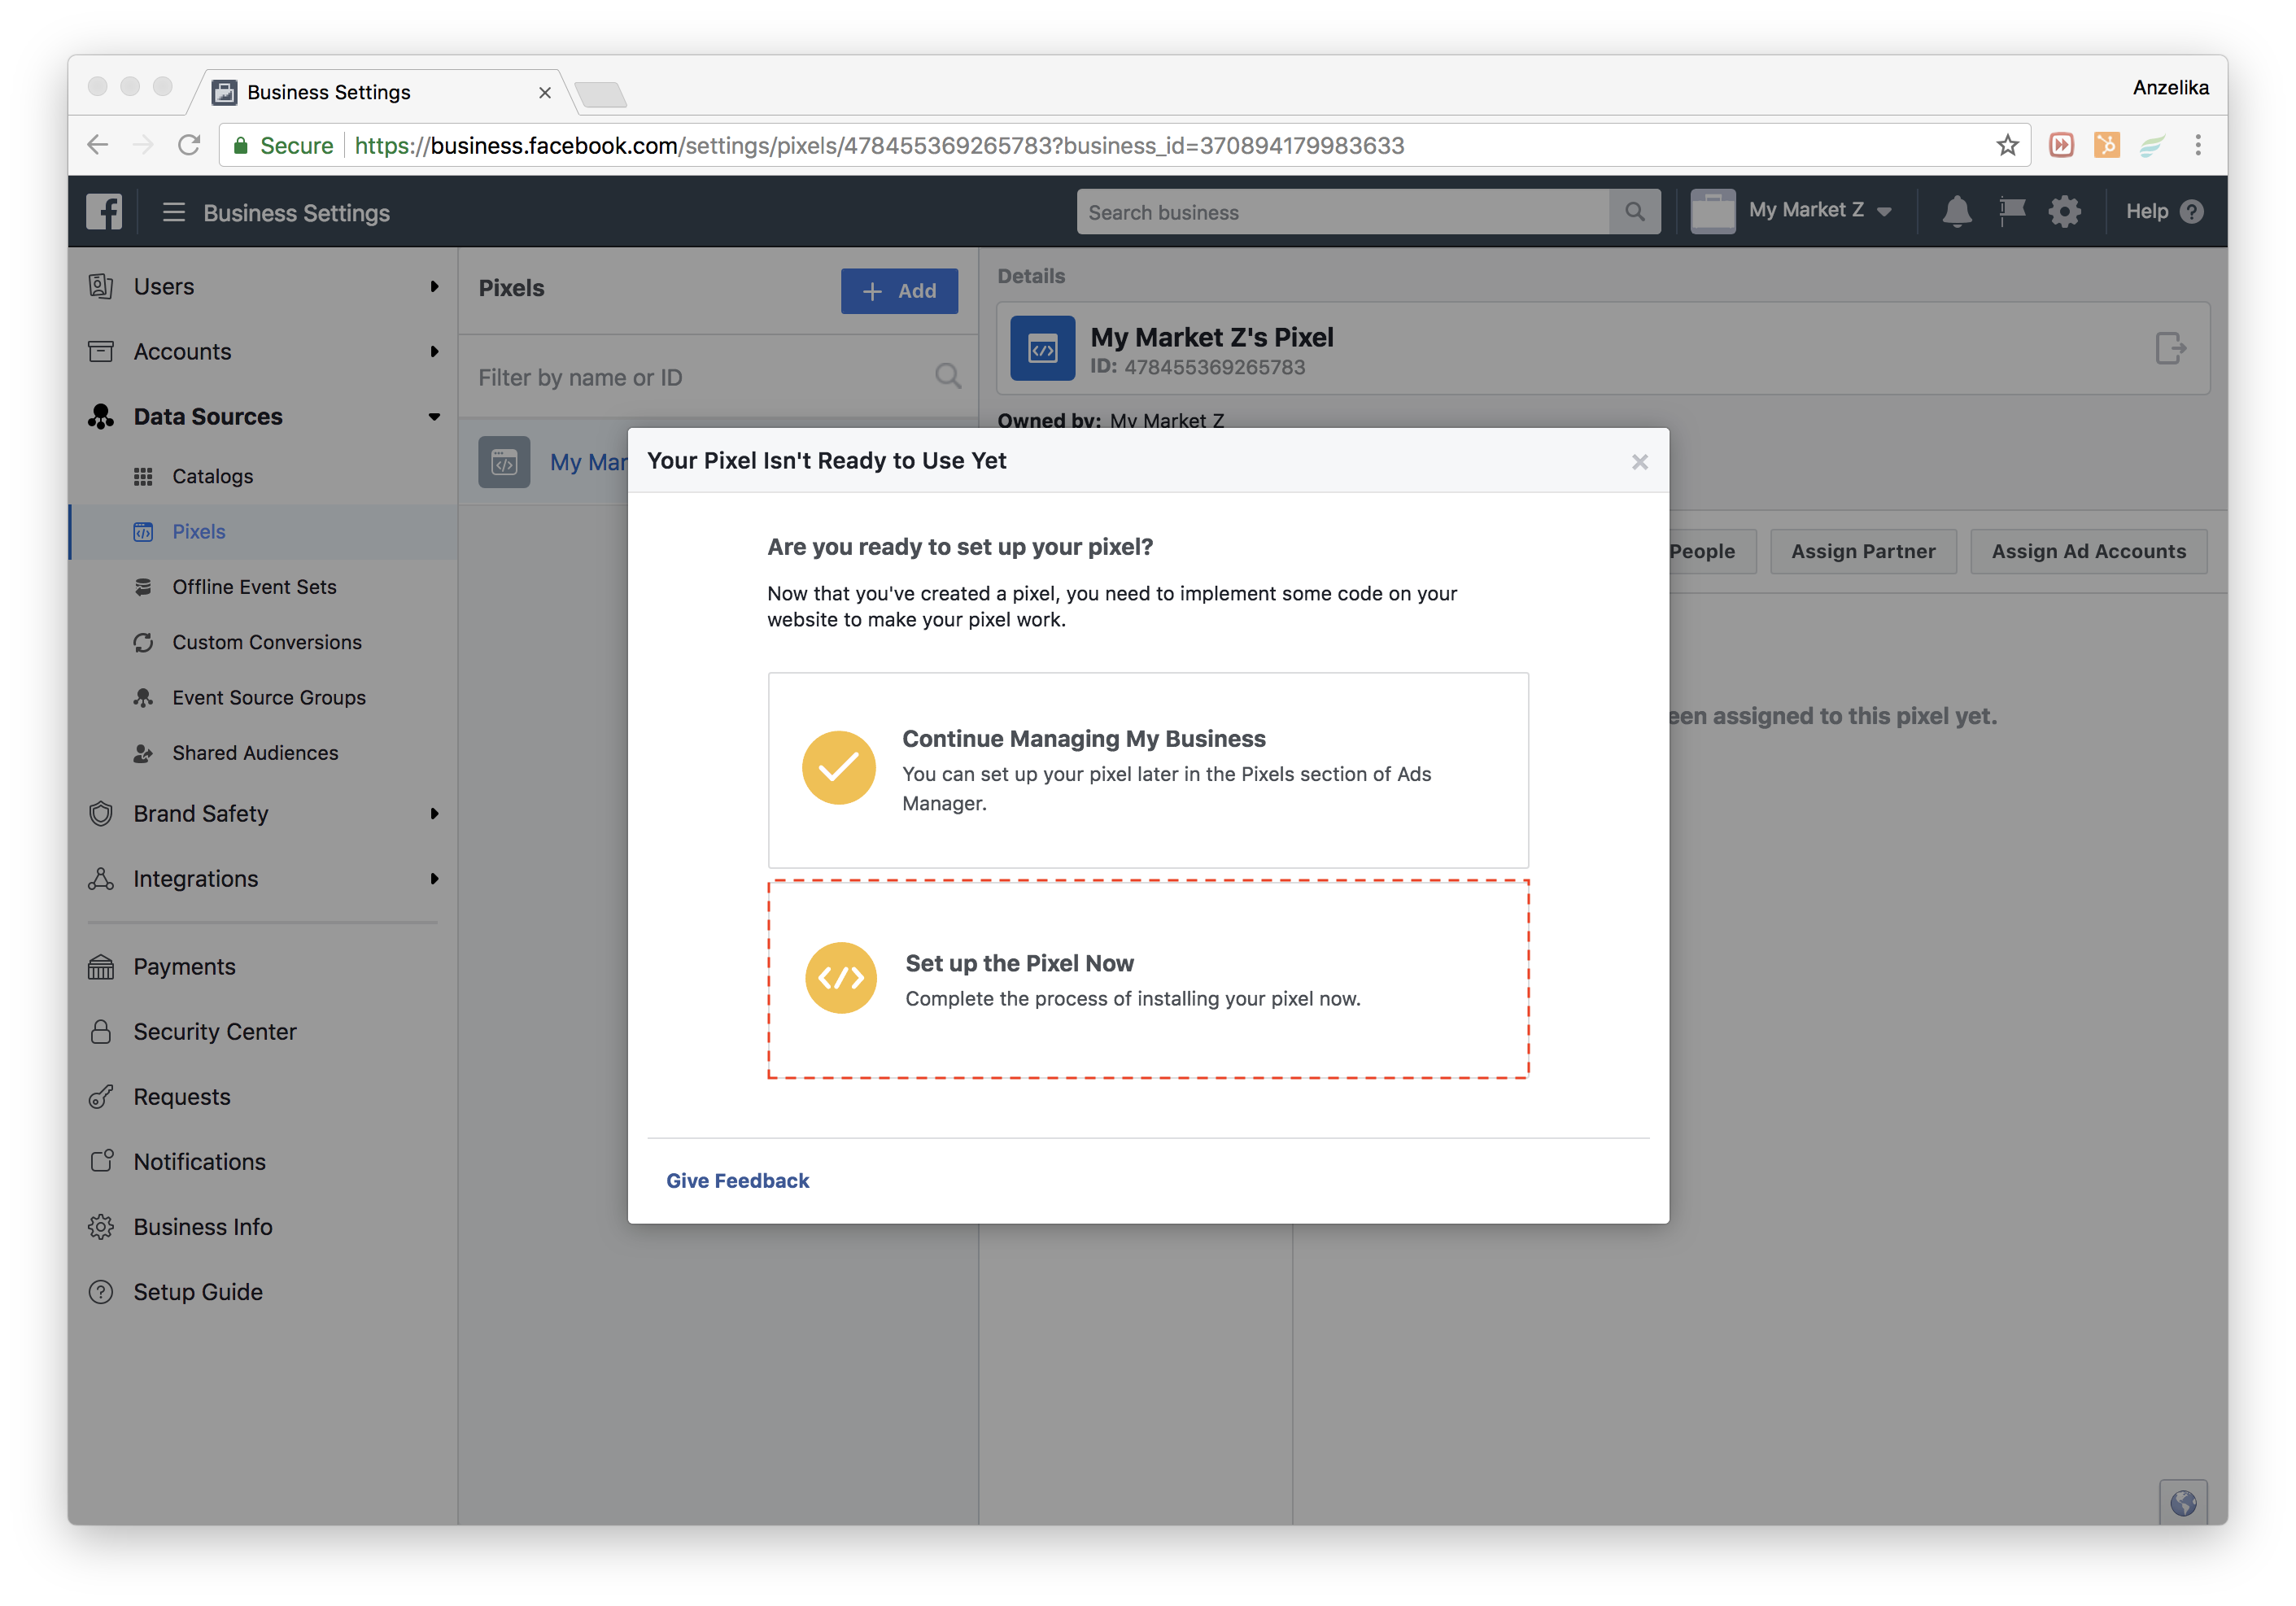Close the pixel dialog with the X
Image resolution: width=2296 pixels, height=1606 pixels.
[x=1639, y=462]
